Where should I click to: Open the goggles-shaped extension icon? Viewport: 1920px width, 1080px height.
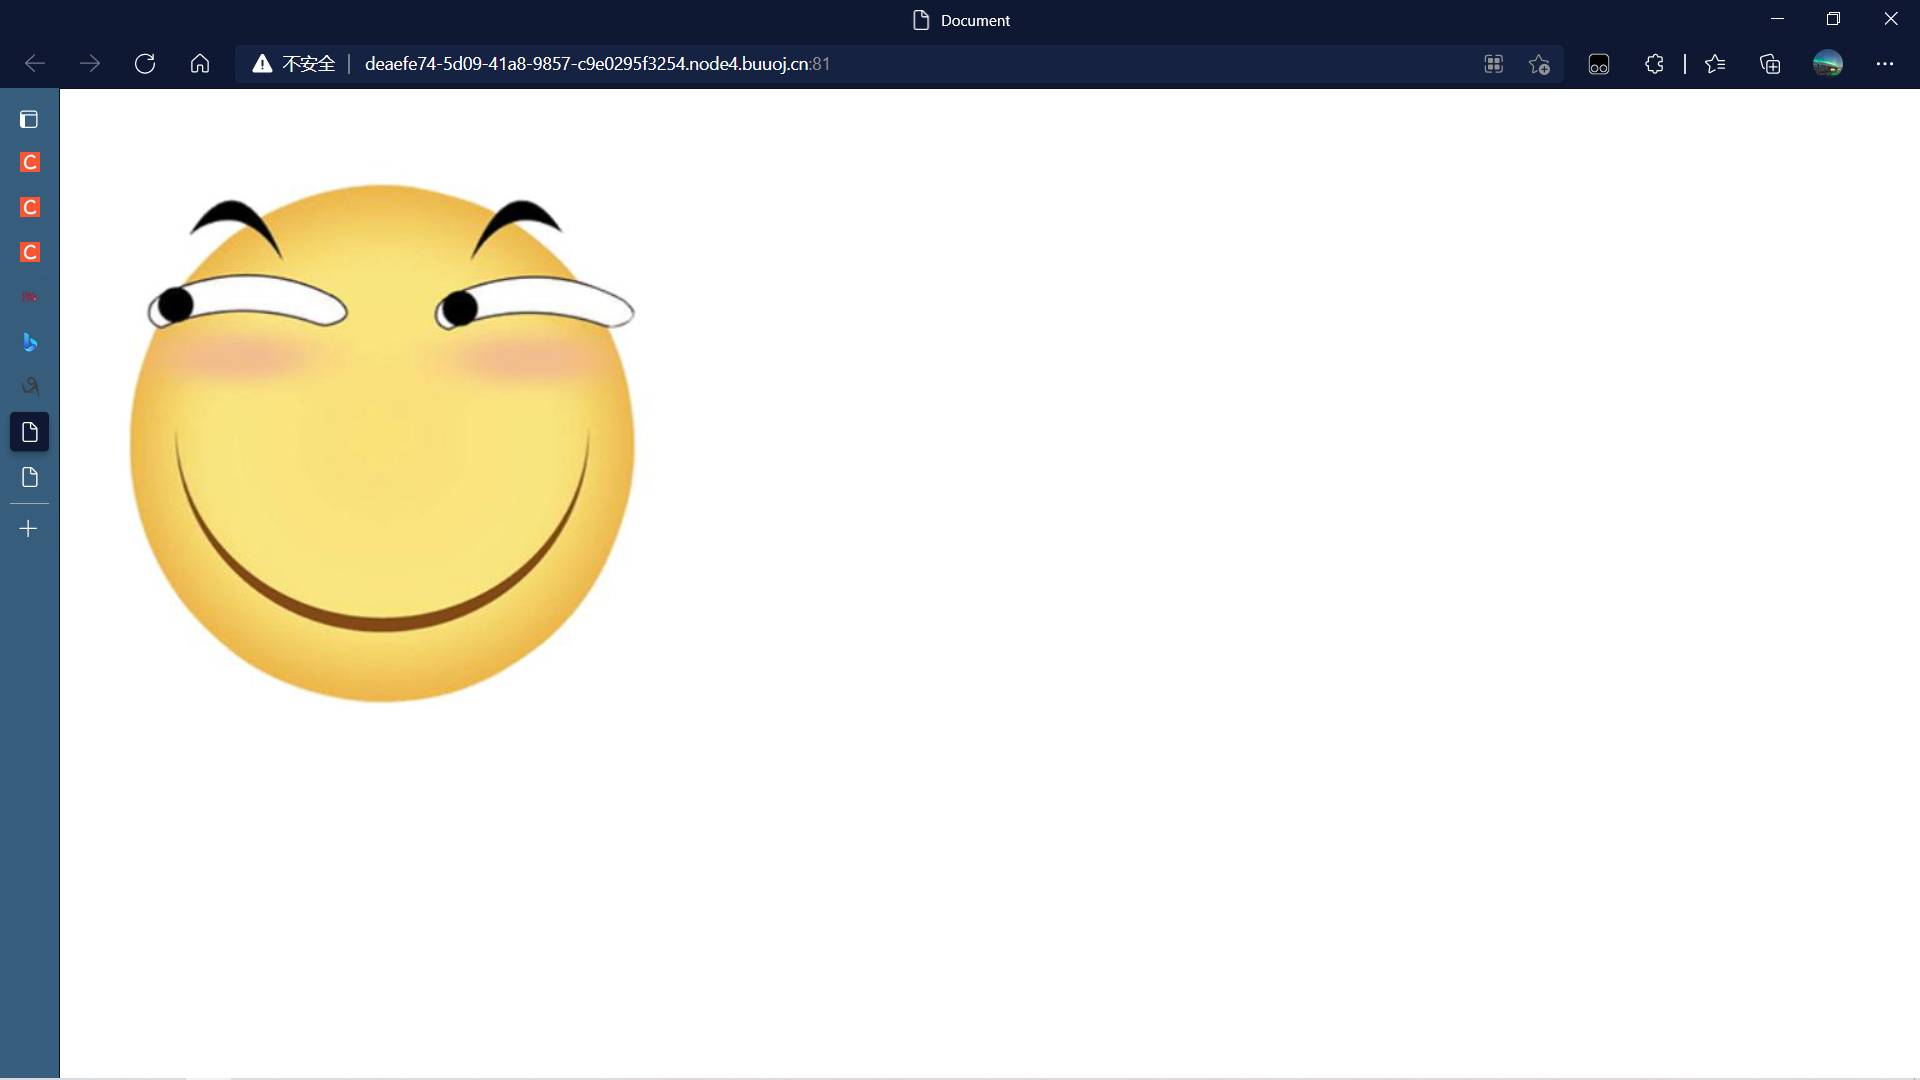(1599, 64)
